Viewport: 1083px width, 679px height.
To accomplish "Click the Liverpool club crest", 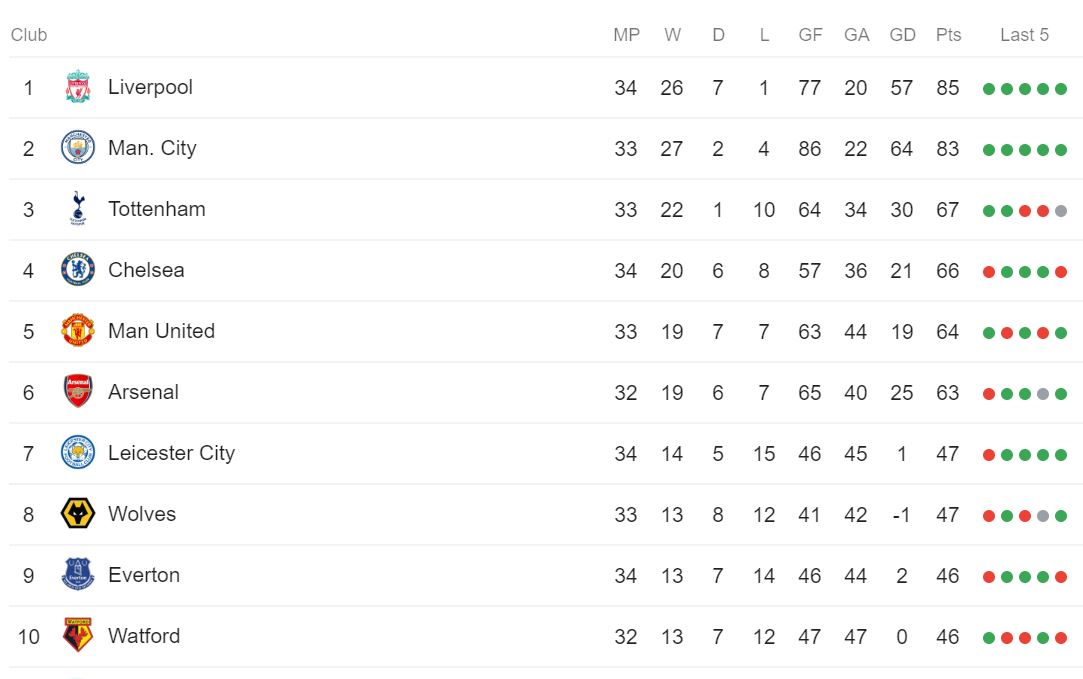I will [78, 87].
